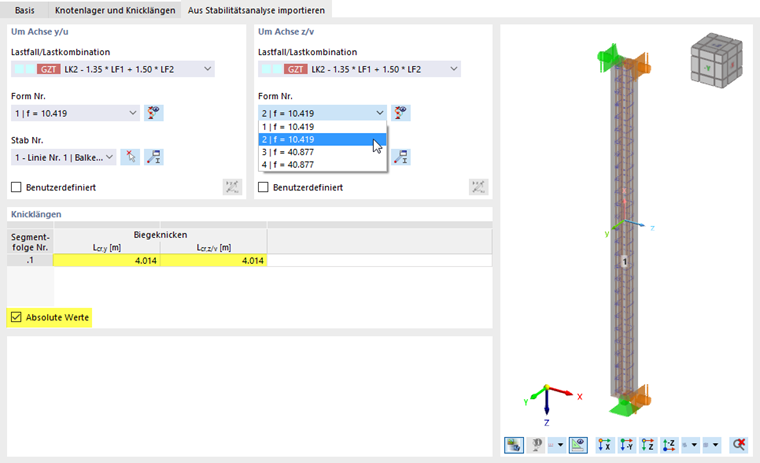The height and width of the screenshot is (463, 760).
Task: Choose mode '3 | f = 40.877' from list
Action: click(x=322, y=152)
